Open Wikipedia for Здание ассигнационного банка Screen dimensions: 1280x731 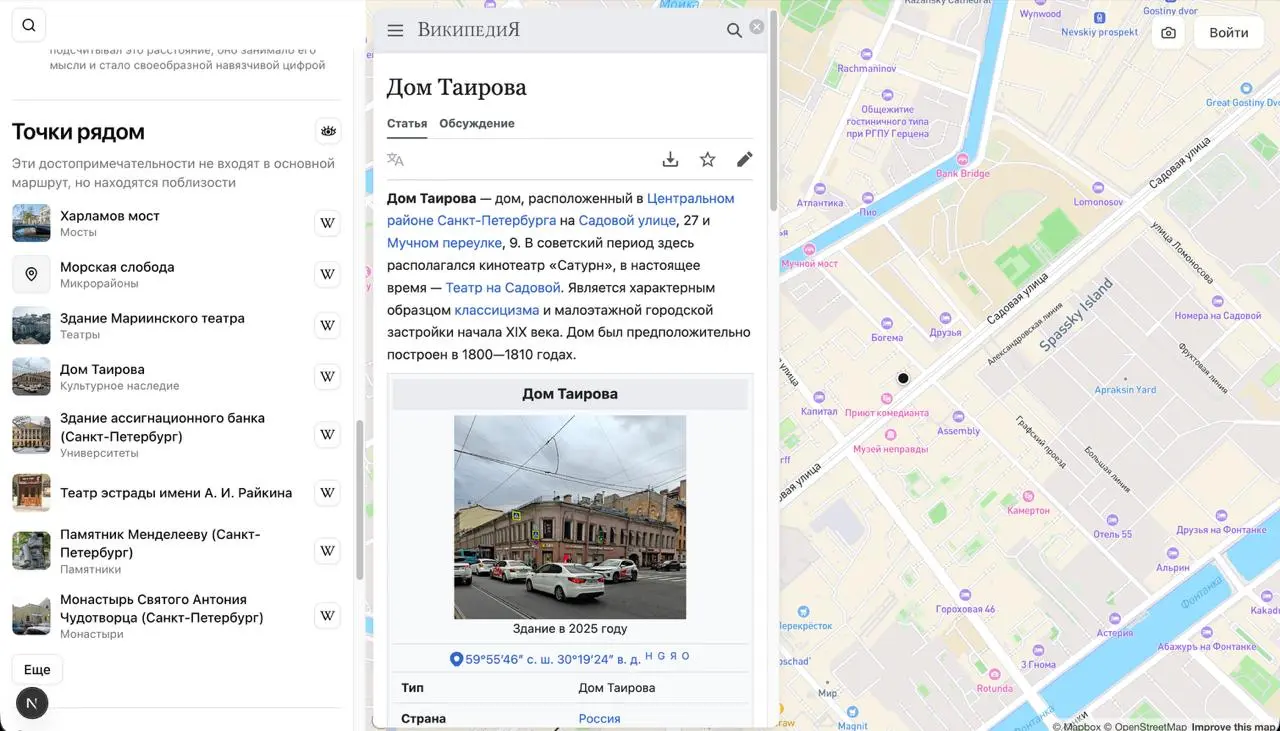(327, 435)
